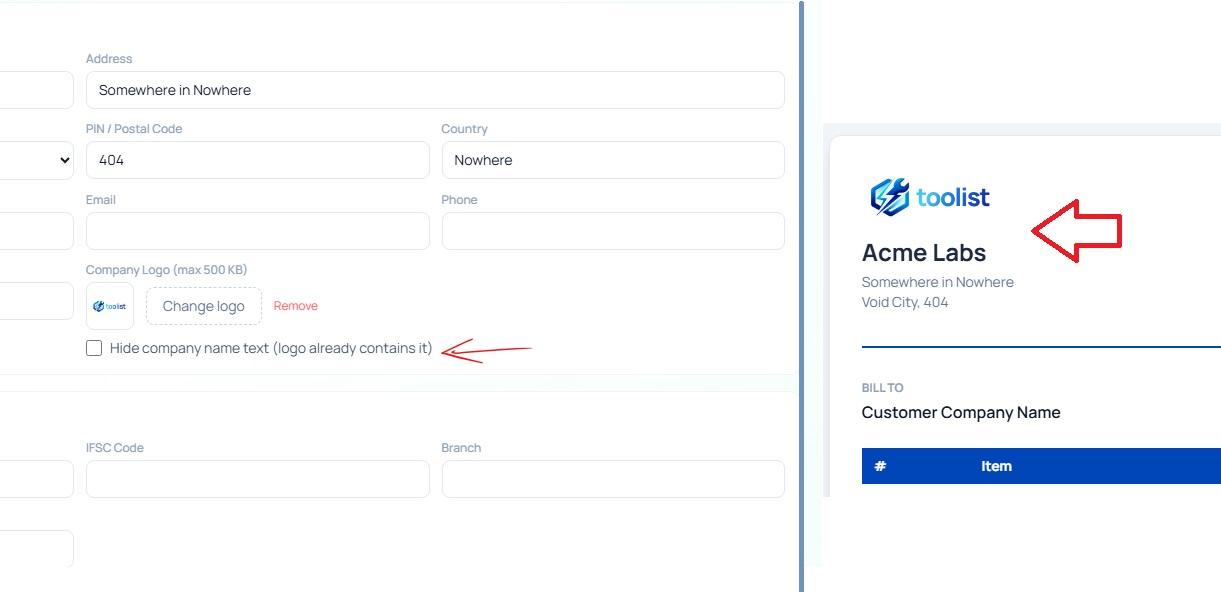Click the Branch input field

point(612,479)
